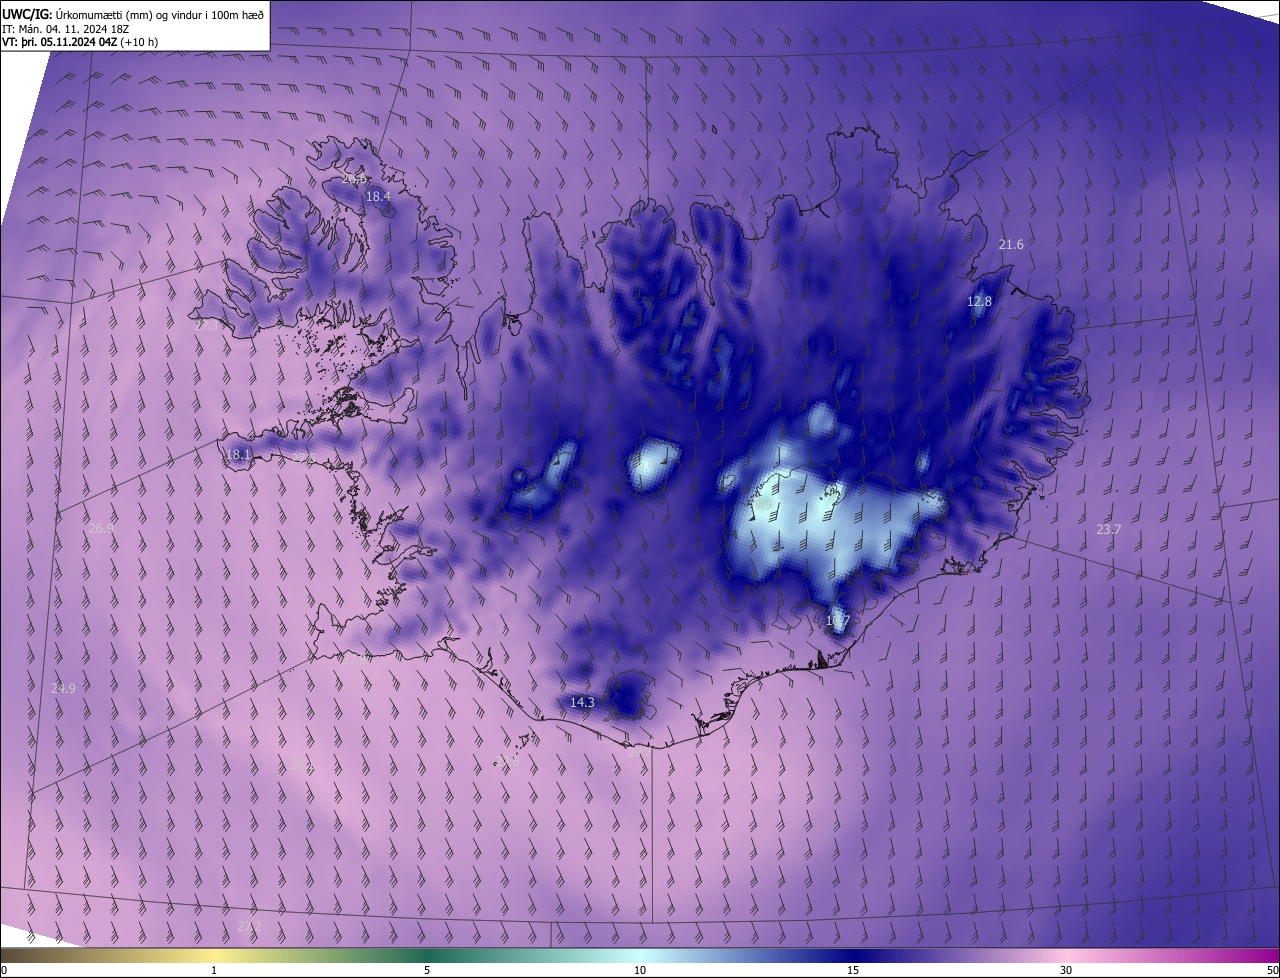The height and width of the screenshot is (978, 1280).
Task: Click the 27.3 value label at the Westfjords tip
Action: (x=206, y=325)
